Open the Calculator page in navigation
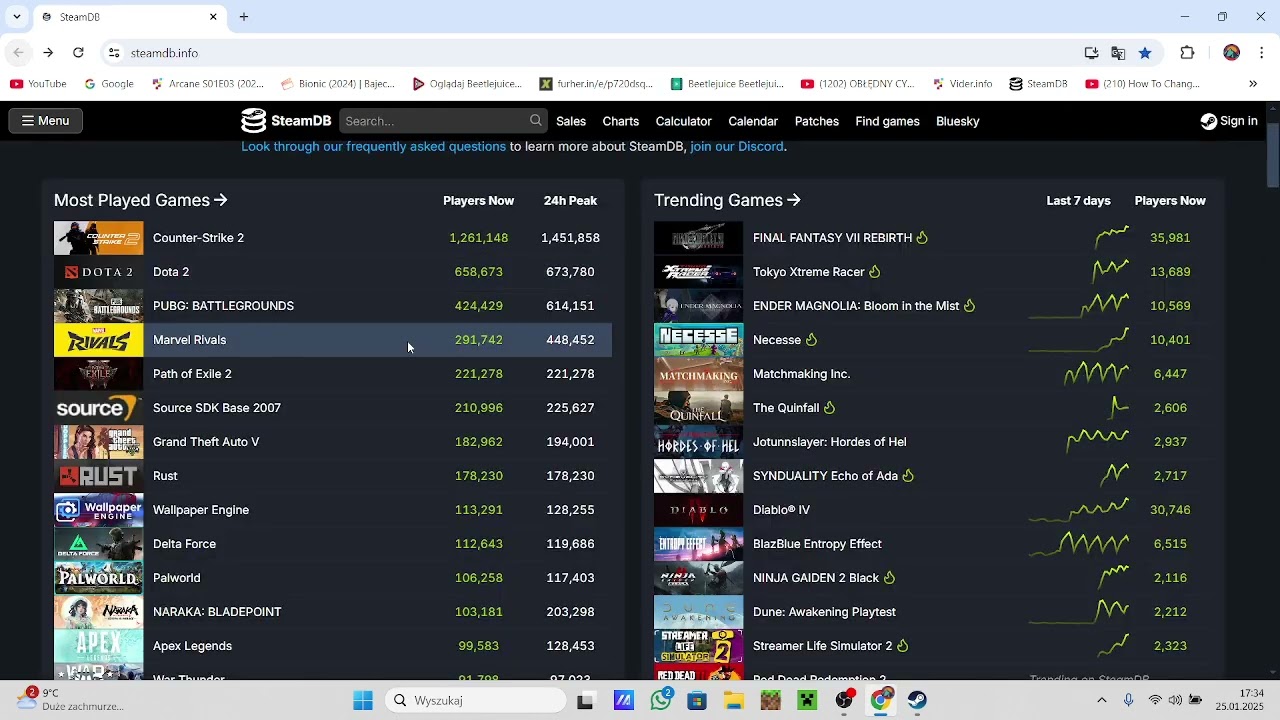1280x720 pixels. coord(683,121)
